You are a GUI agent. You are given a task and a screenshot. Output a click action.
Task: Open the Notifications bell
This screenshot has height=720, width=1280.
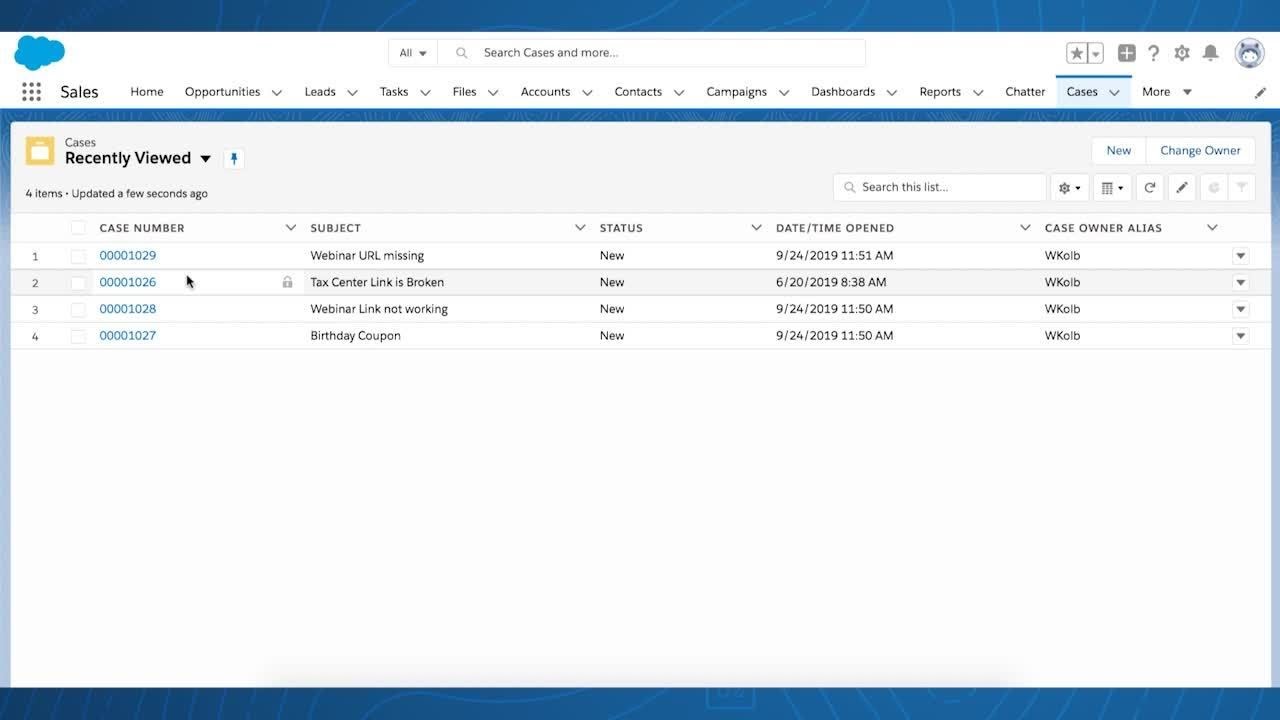click(x=1210, y=53)
